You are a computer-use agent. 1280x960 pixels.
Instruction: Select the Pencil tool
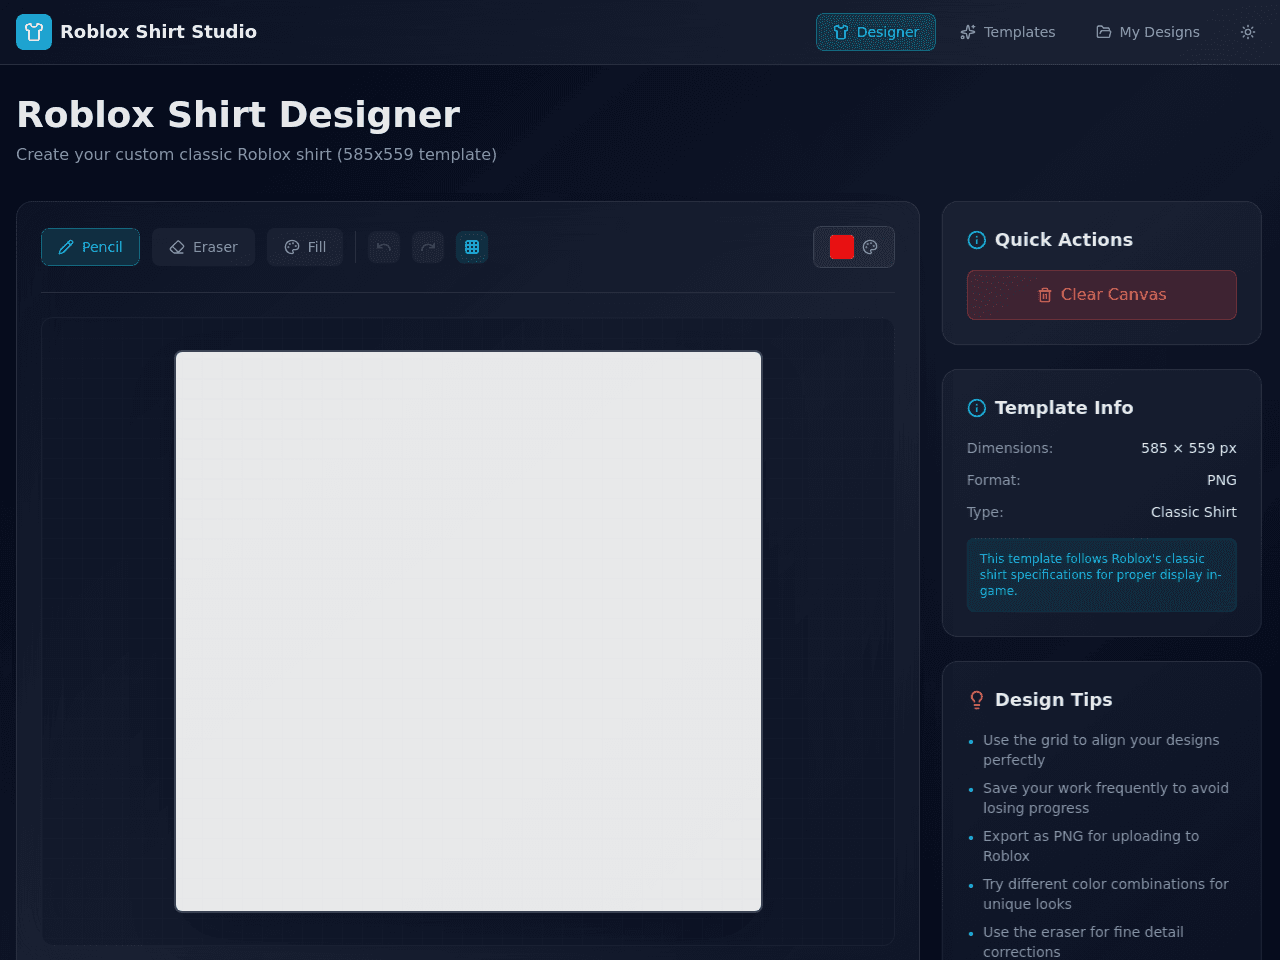tap(90, 247)
